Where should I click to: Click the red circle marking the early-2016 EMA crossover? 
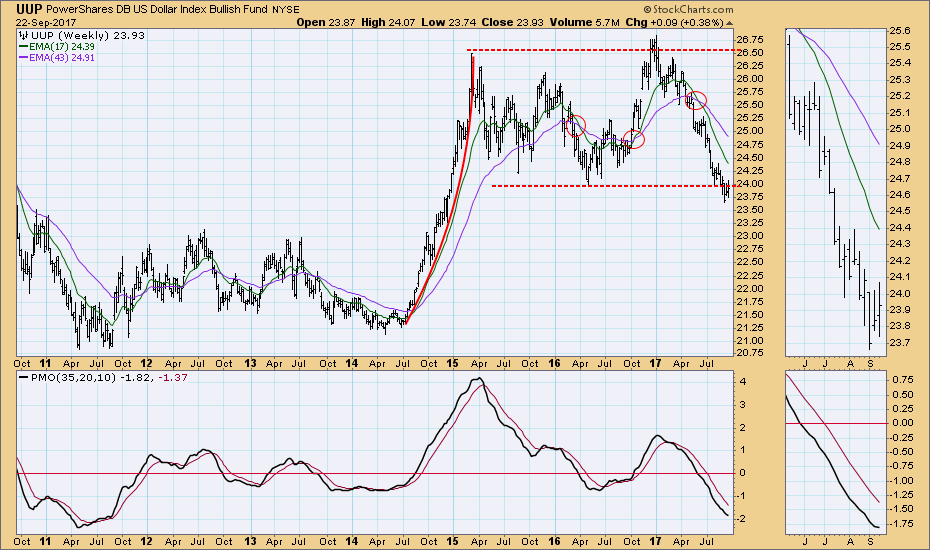coord(575,125)
